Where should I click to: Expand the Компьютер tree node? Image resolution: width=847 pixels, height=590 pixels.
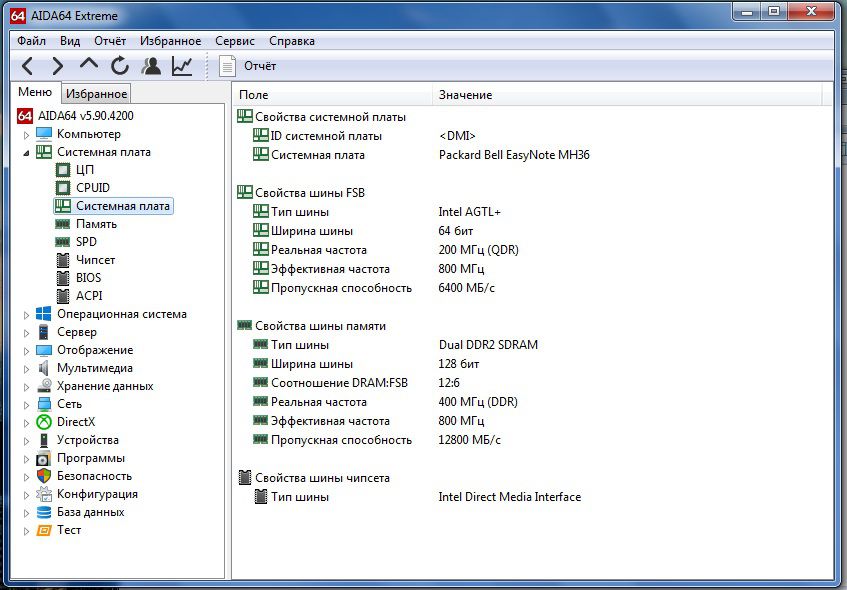point(26,135)
